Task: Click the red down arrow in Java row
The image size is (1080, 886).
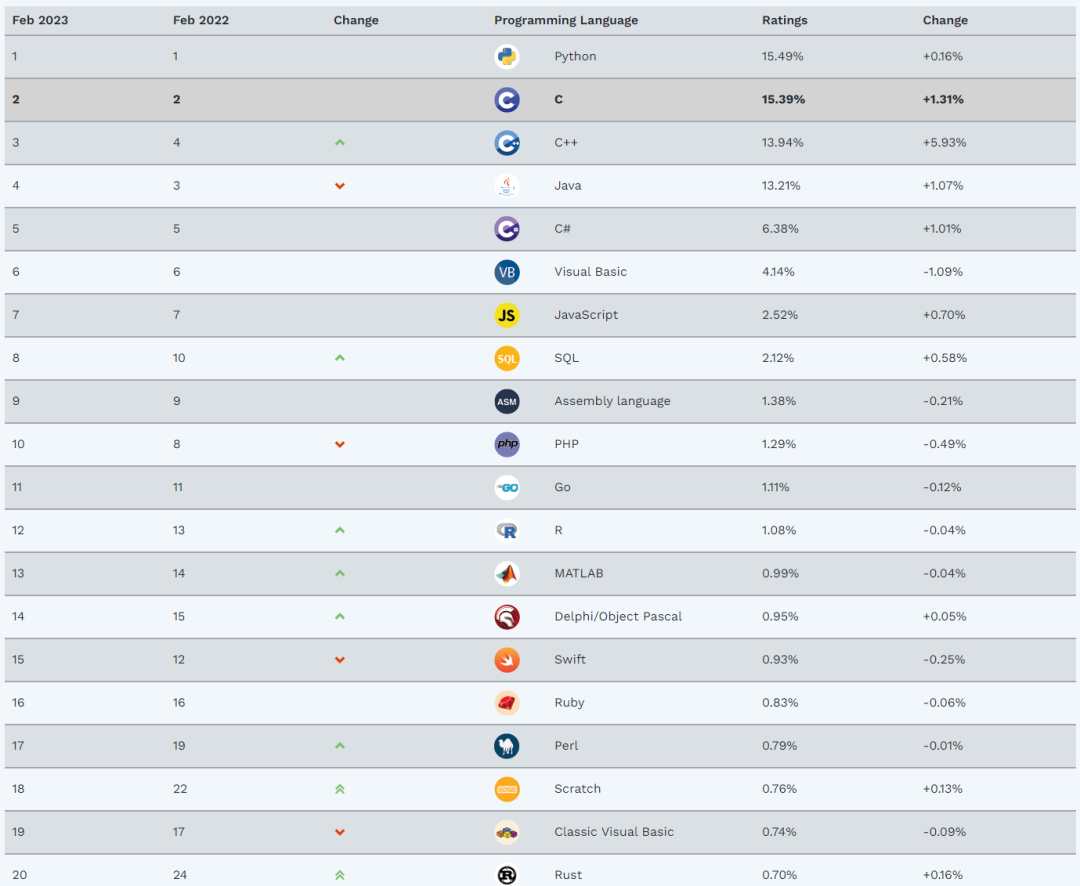Action: pos(340,186)
